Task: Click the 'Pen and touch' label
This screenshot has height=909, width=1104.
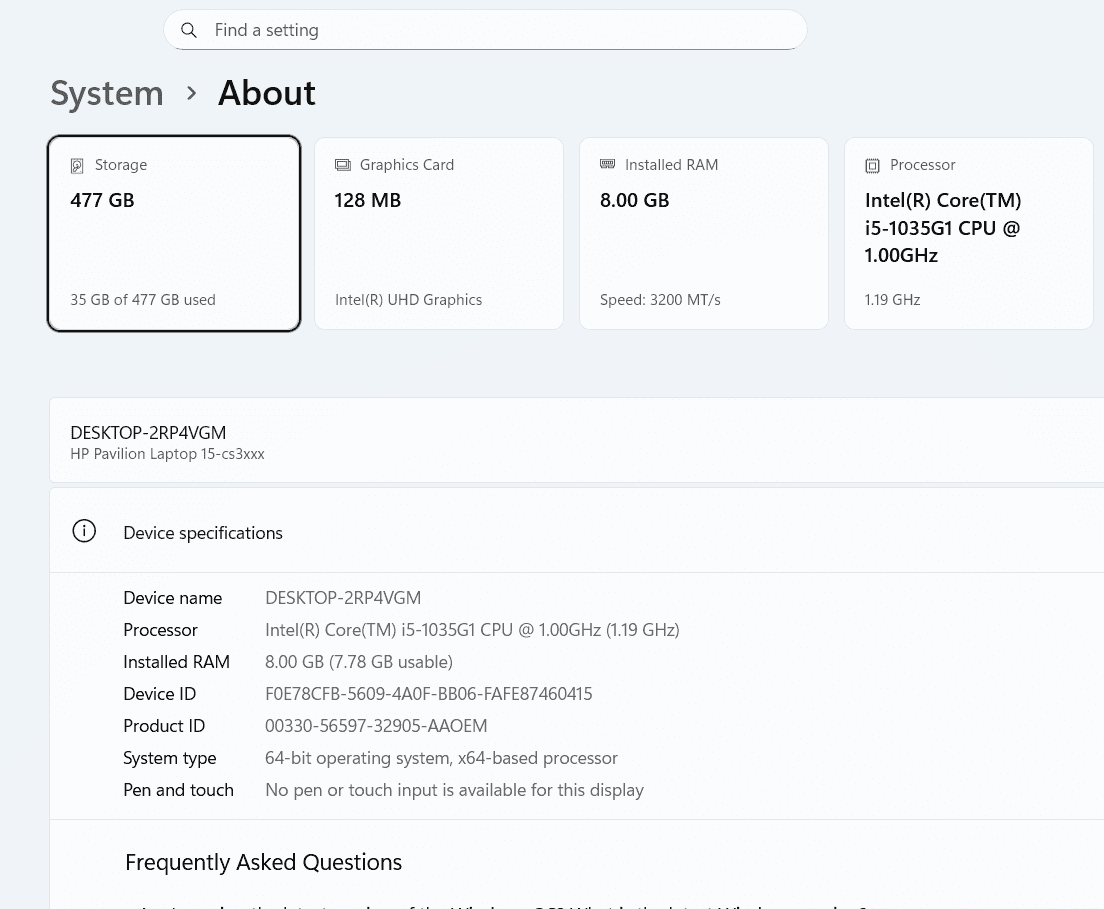Action: 178,790
